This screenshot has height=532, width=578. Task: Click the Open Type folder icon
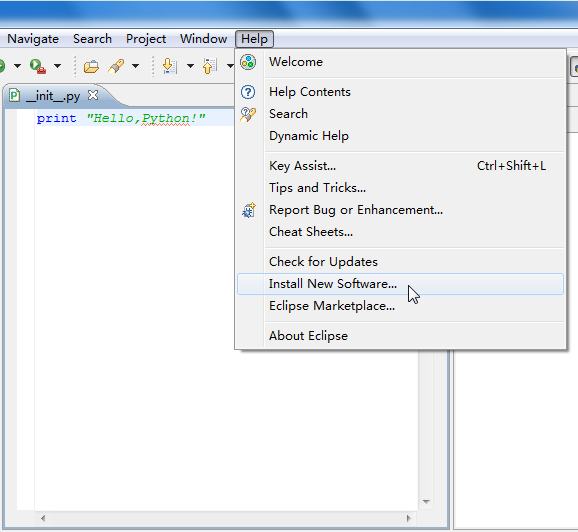click(91, 66)
